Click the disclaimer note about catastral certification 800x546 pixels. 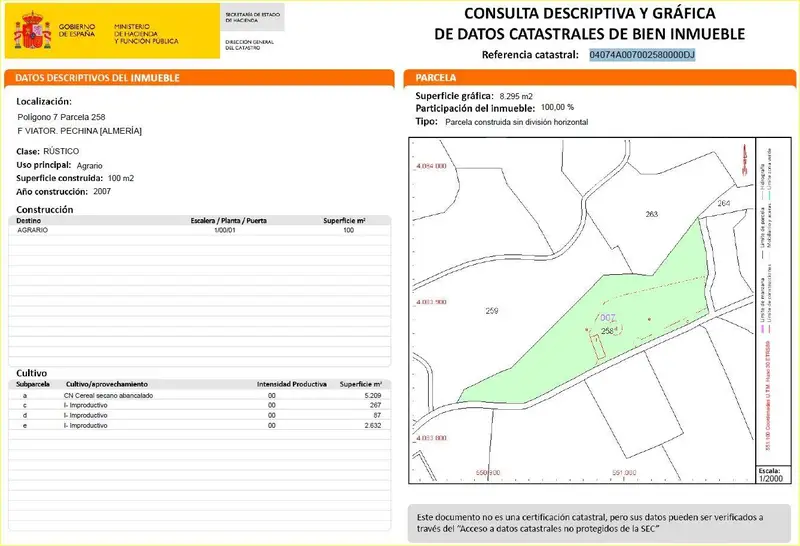point(589,523)
